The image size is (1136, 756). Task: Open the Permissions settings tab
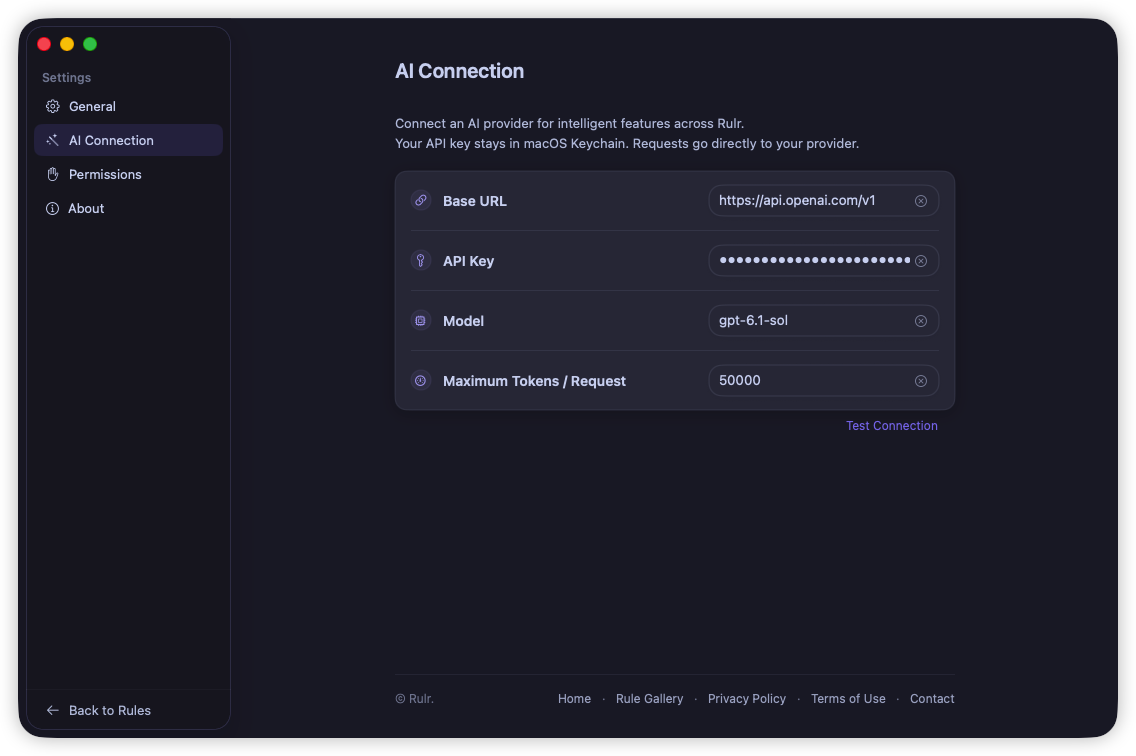pyautogui.click(x=128, y=175)
